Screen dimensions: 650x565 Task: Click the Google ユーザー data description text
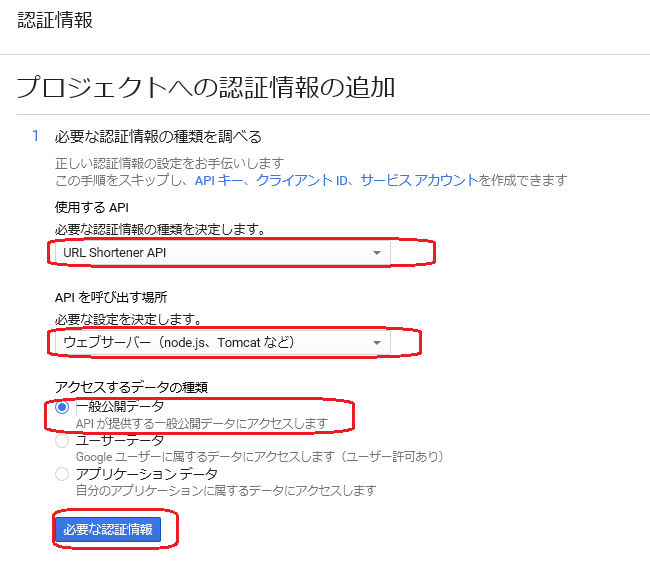pyautogui.click(x=260, y=456)
